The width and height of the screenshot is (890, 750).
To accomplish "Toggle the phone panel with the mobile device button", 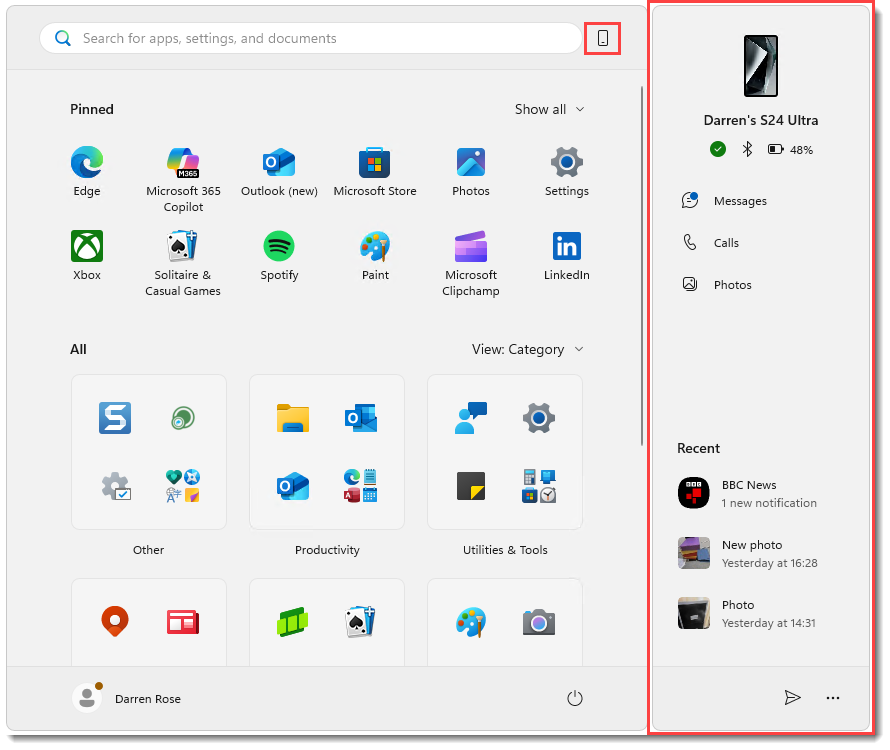I will 602,37.
